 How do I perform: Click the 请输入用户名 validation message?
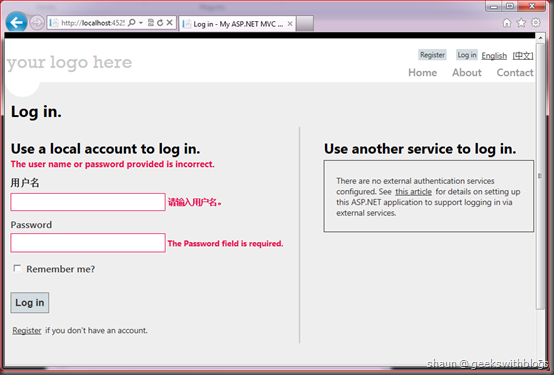(194, 203)
